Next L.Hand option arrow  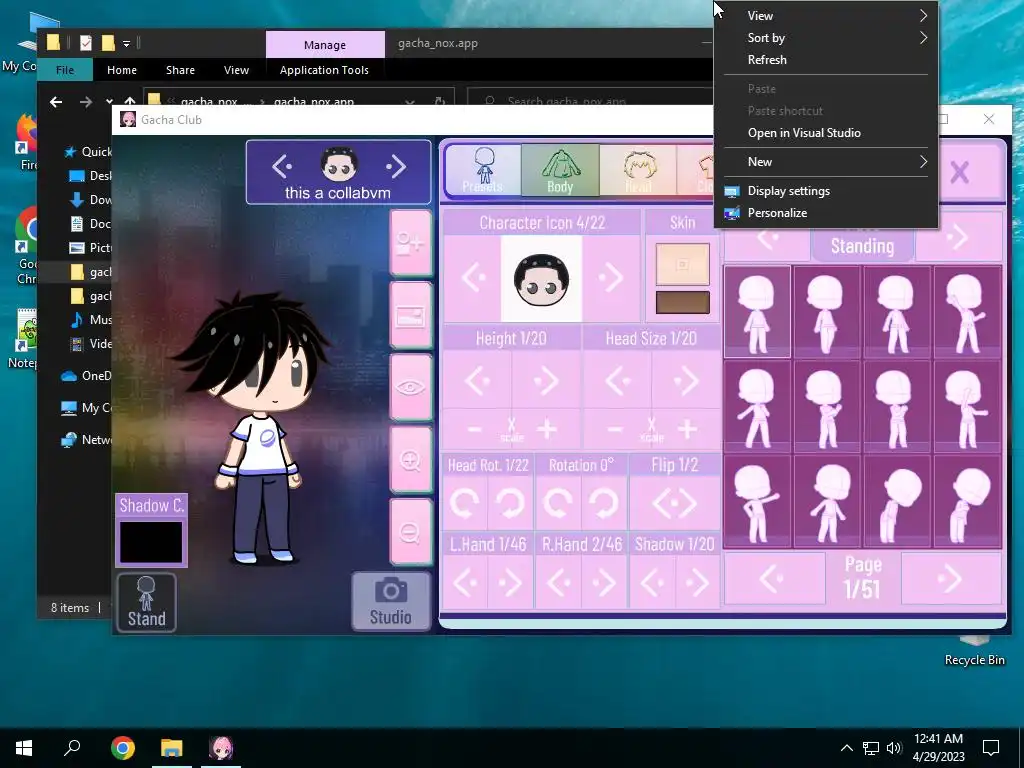[x=509, y=581]
